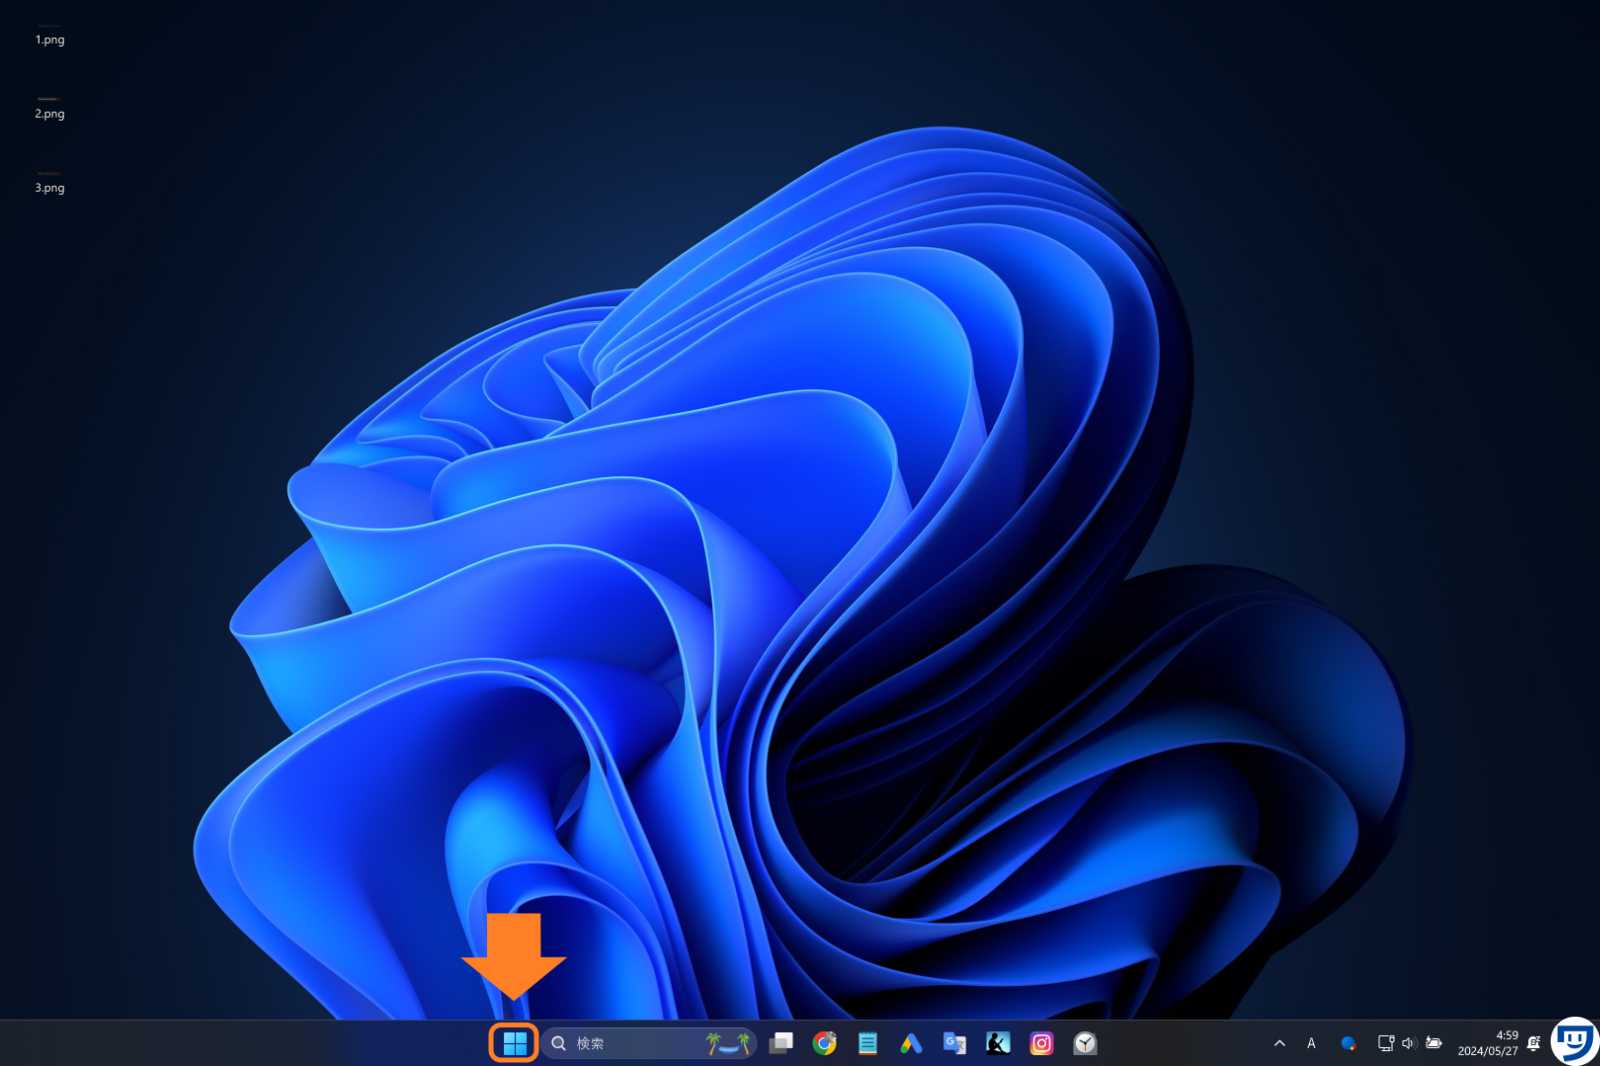This screenshot has height=1066, width=1600.
Task: Open the blue notepad app on the taskbar
Action: (x=867, y=1043)
